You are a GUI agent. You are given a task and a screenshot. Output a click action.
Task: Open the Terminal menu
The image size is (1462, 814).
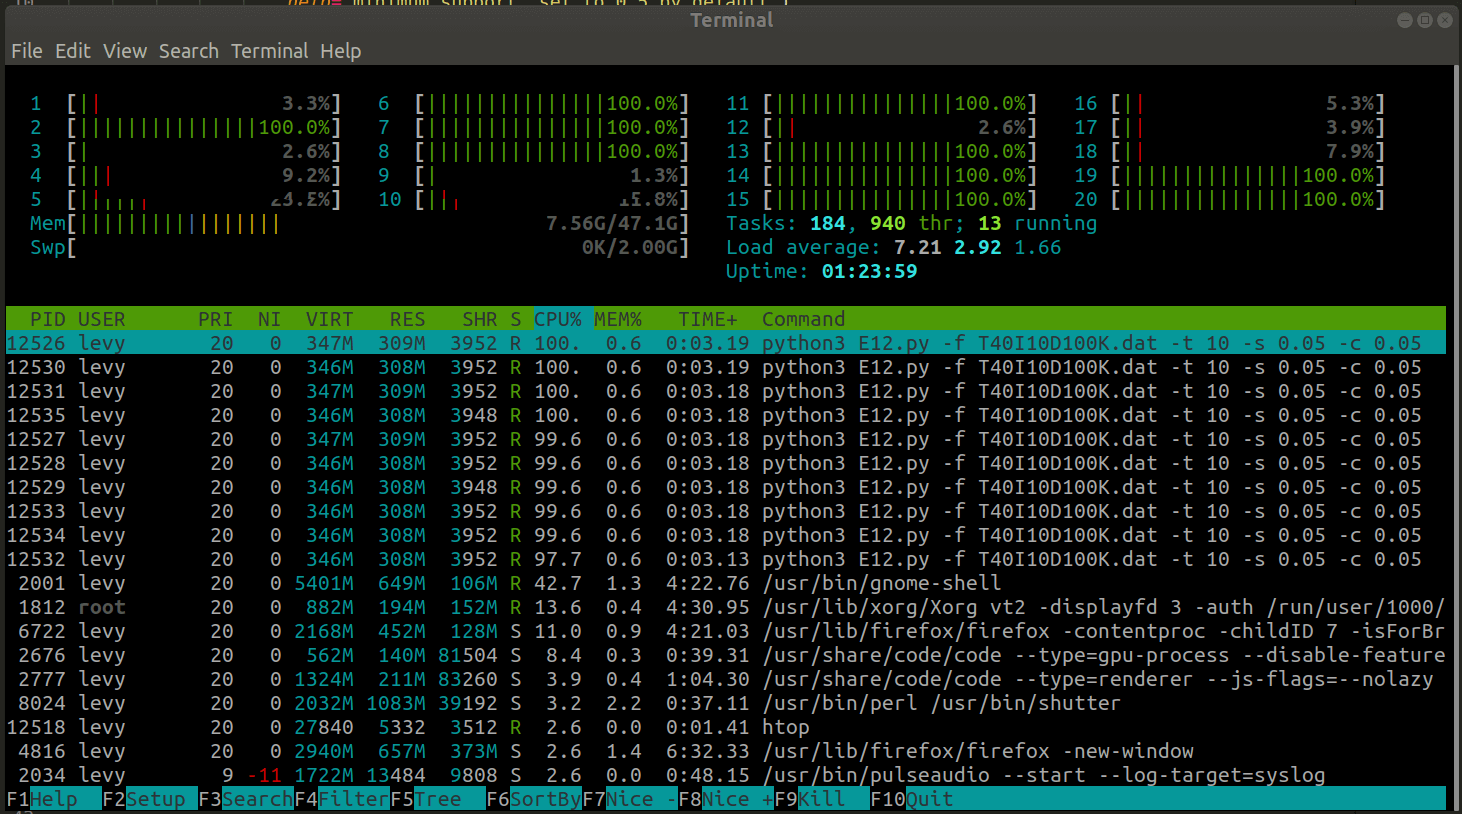point(269,51)
